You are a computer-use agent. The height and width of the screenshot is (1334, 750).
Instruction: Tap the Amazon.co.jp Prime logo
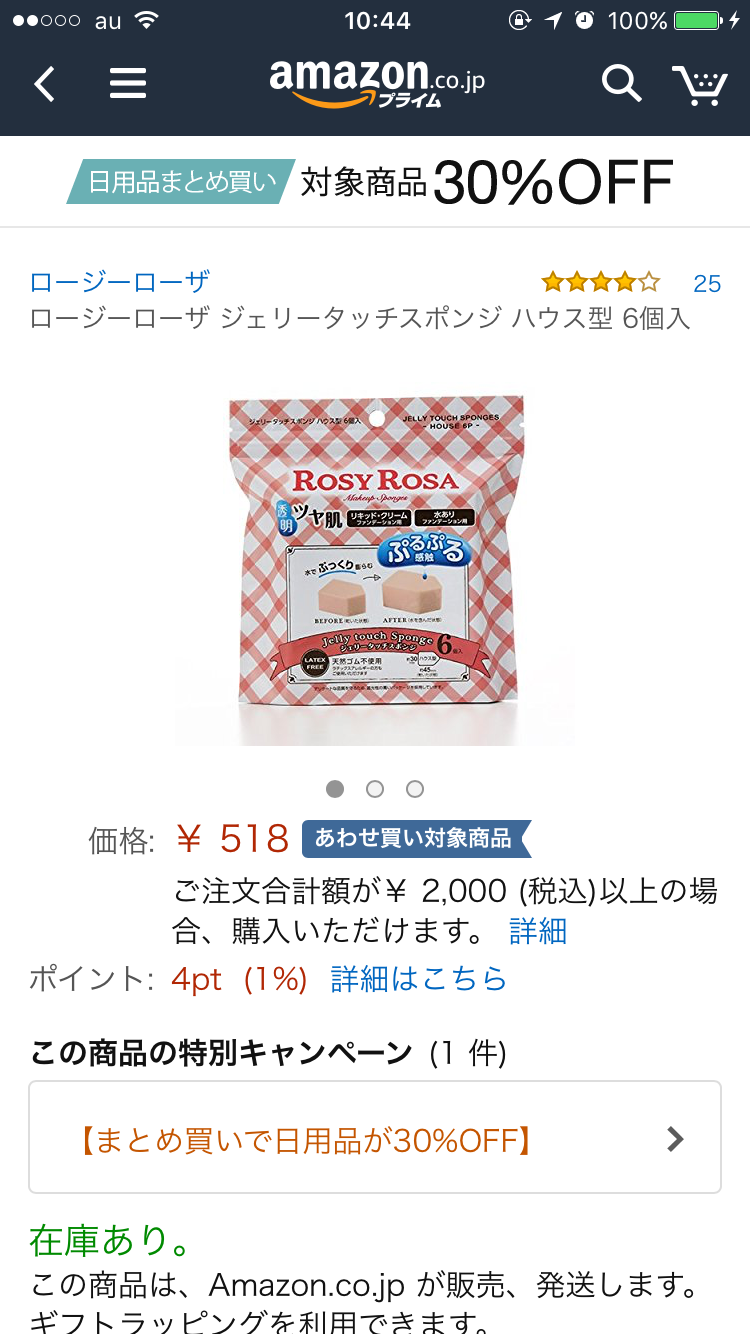(376, 84)
